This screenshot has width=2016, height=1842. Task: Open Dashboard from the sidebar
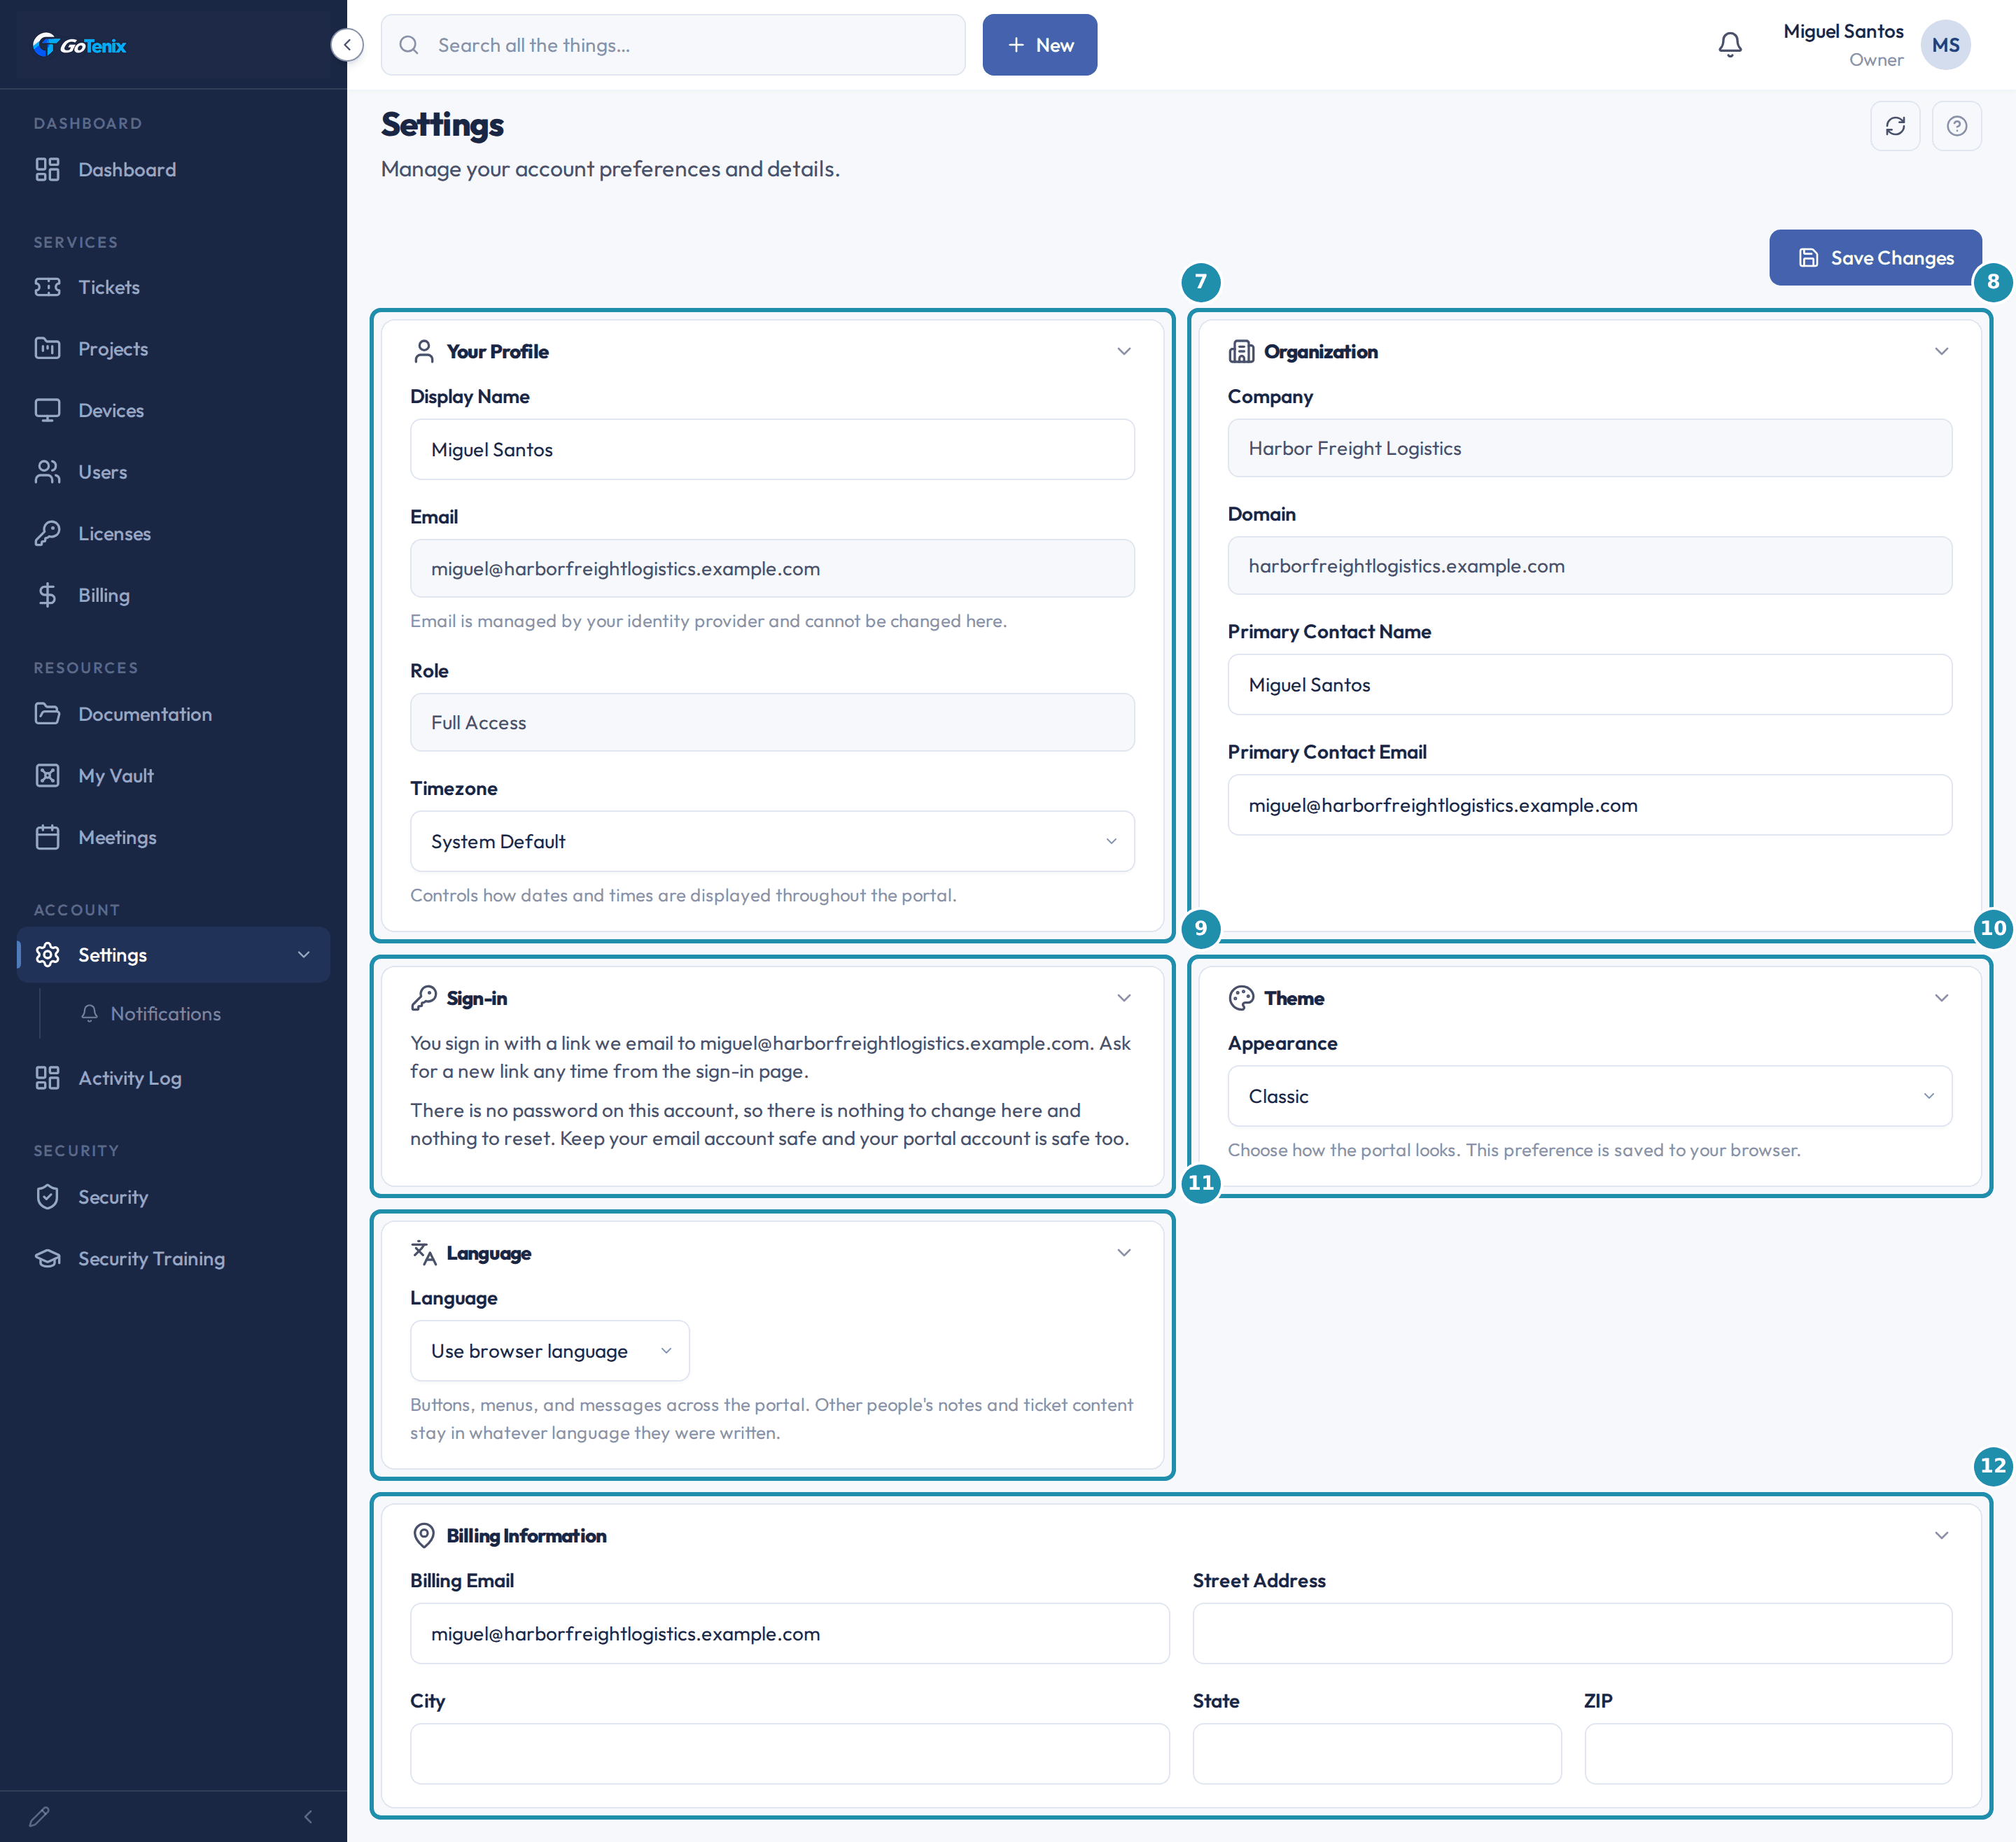point(173,170)
